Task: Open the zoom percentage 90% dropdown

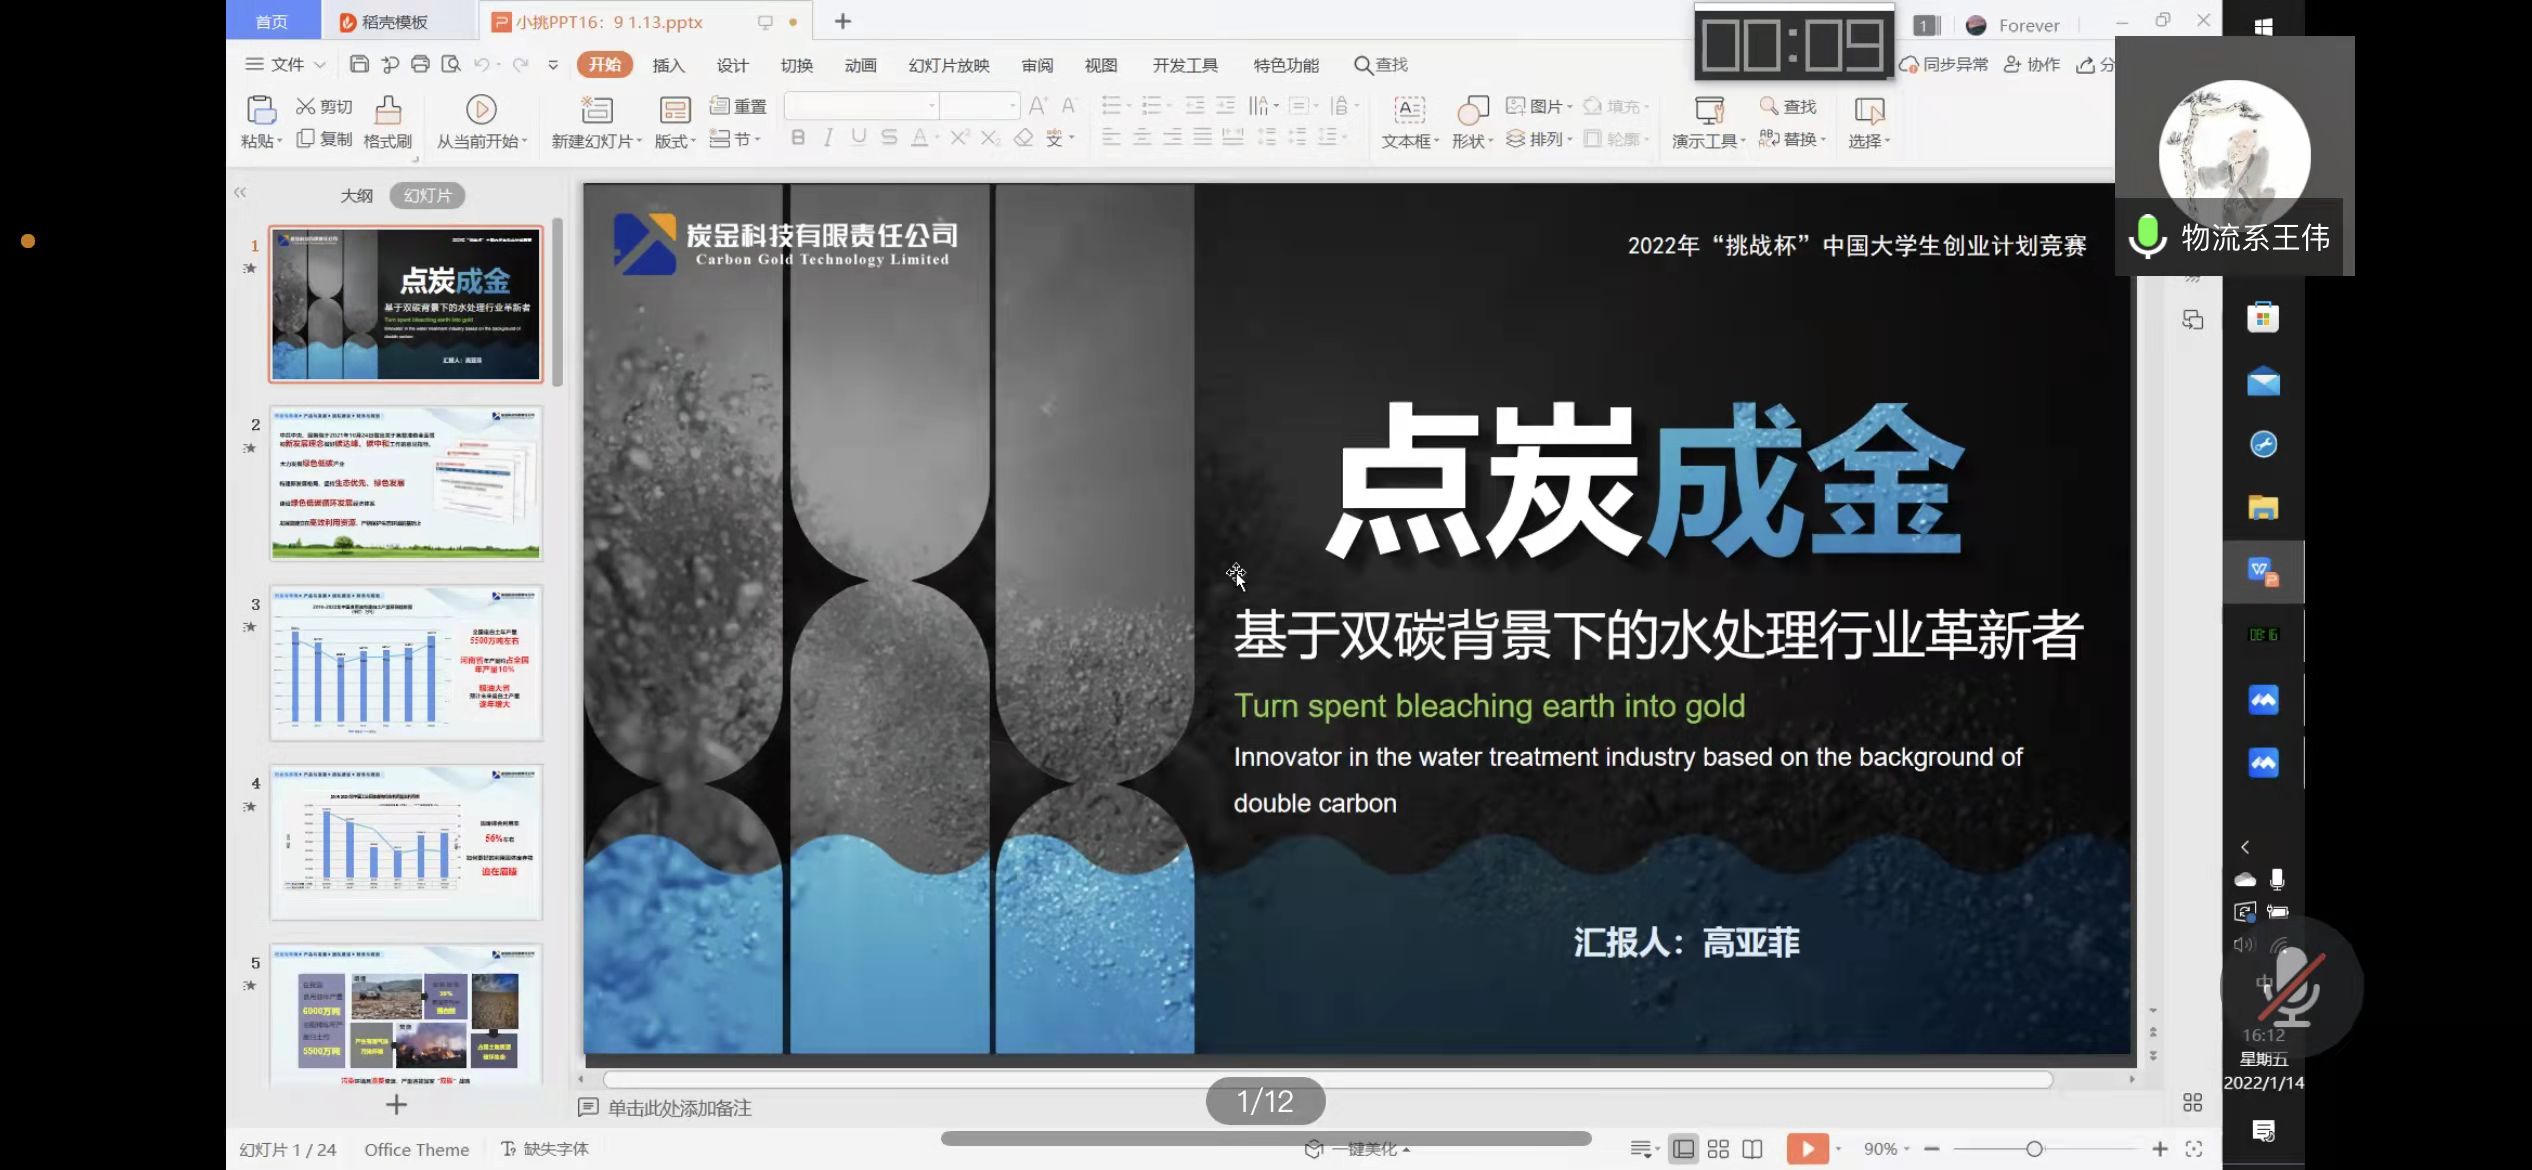Action: tap(1887, 1149)
